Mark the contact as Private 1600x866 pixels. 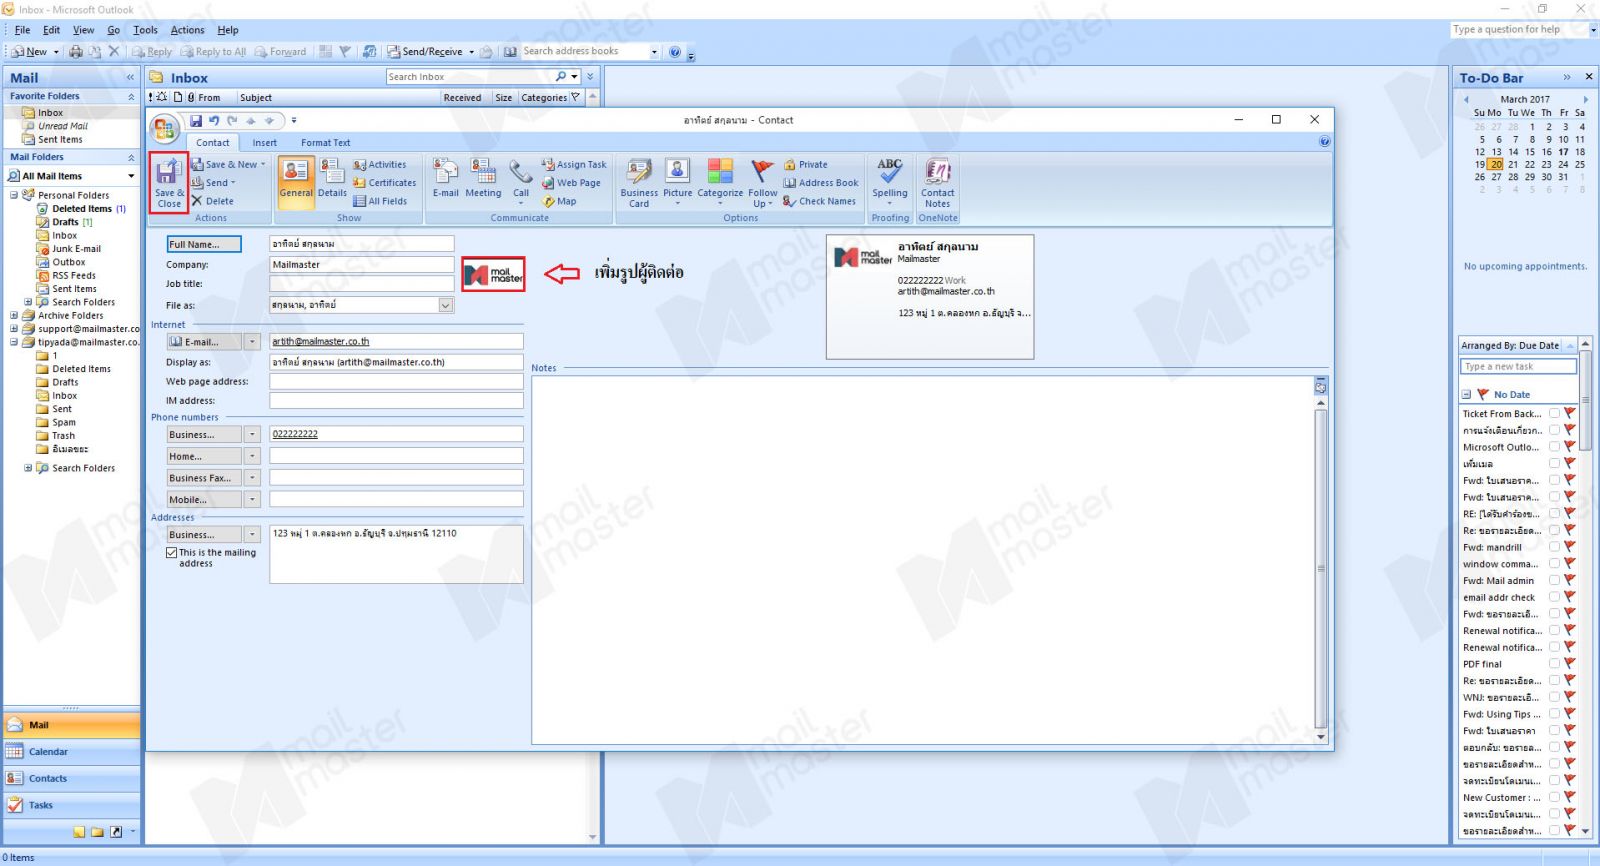tap(806, 165)
